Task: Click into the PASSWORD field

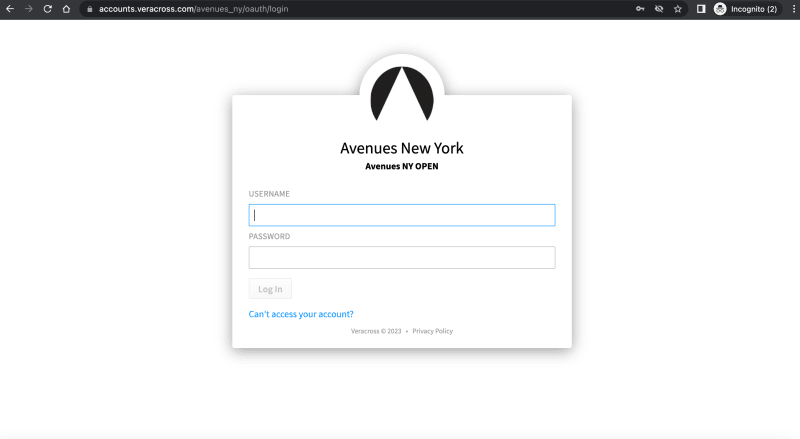Action: coord(402,257)
